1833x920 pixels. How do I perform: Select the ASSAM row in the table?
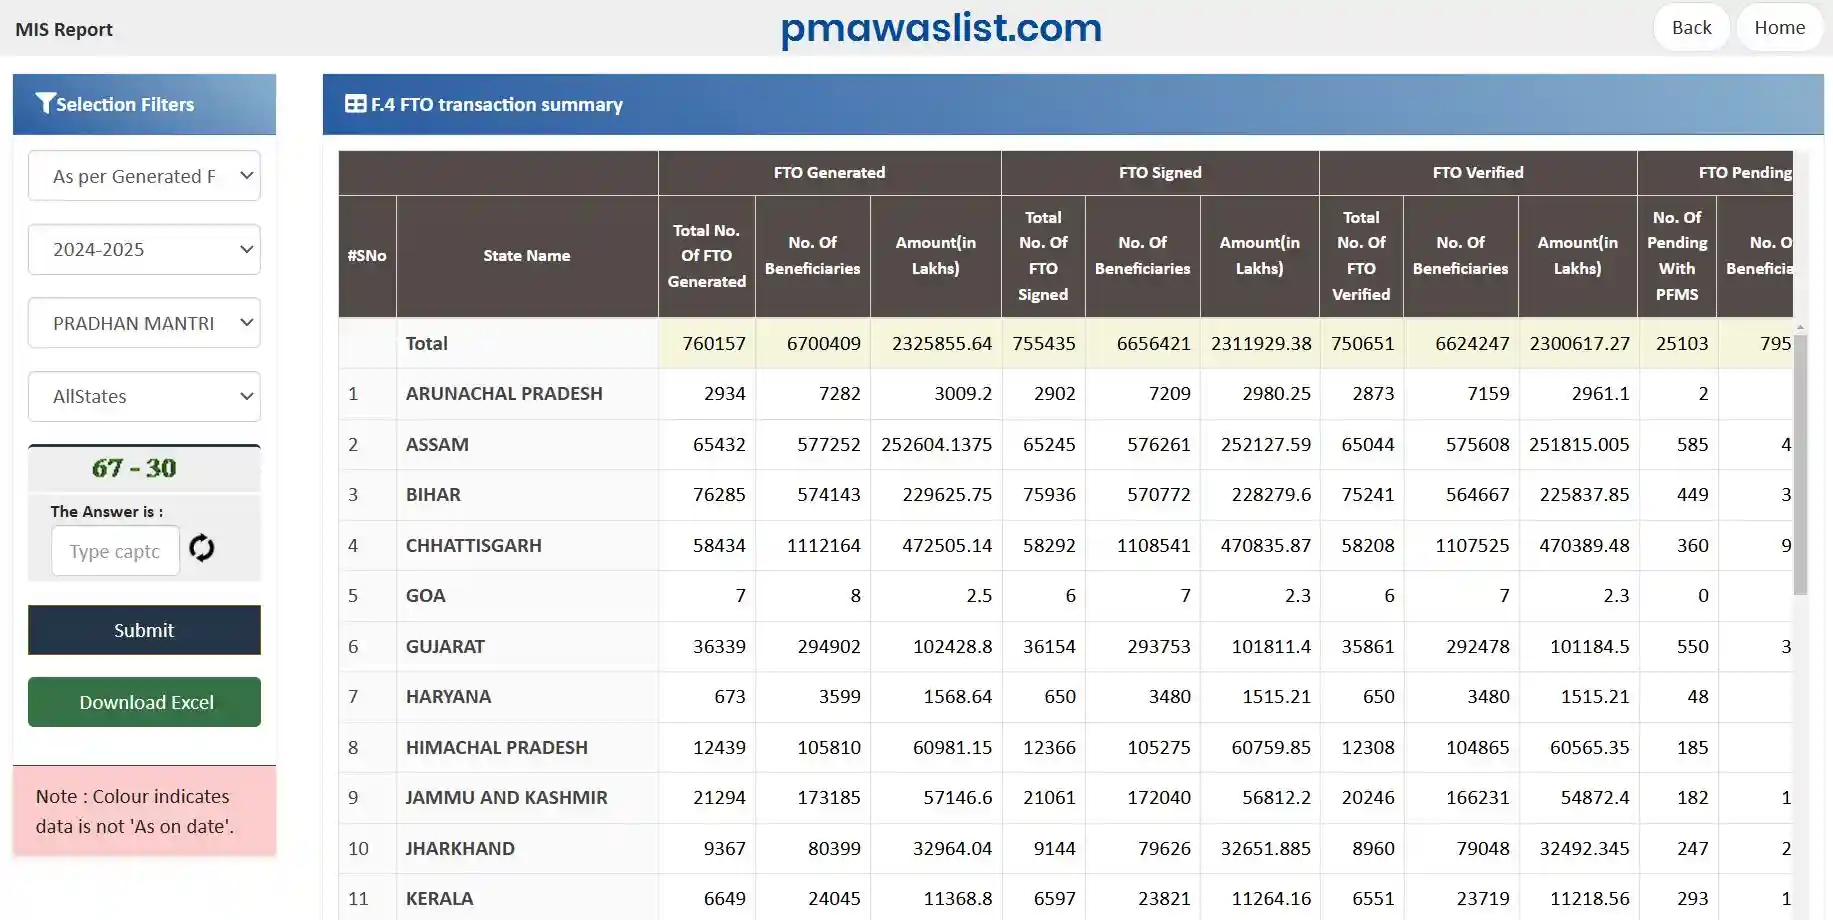coord(437,444)
